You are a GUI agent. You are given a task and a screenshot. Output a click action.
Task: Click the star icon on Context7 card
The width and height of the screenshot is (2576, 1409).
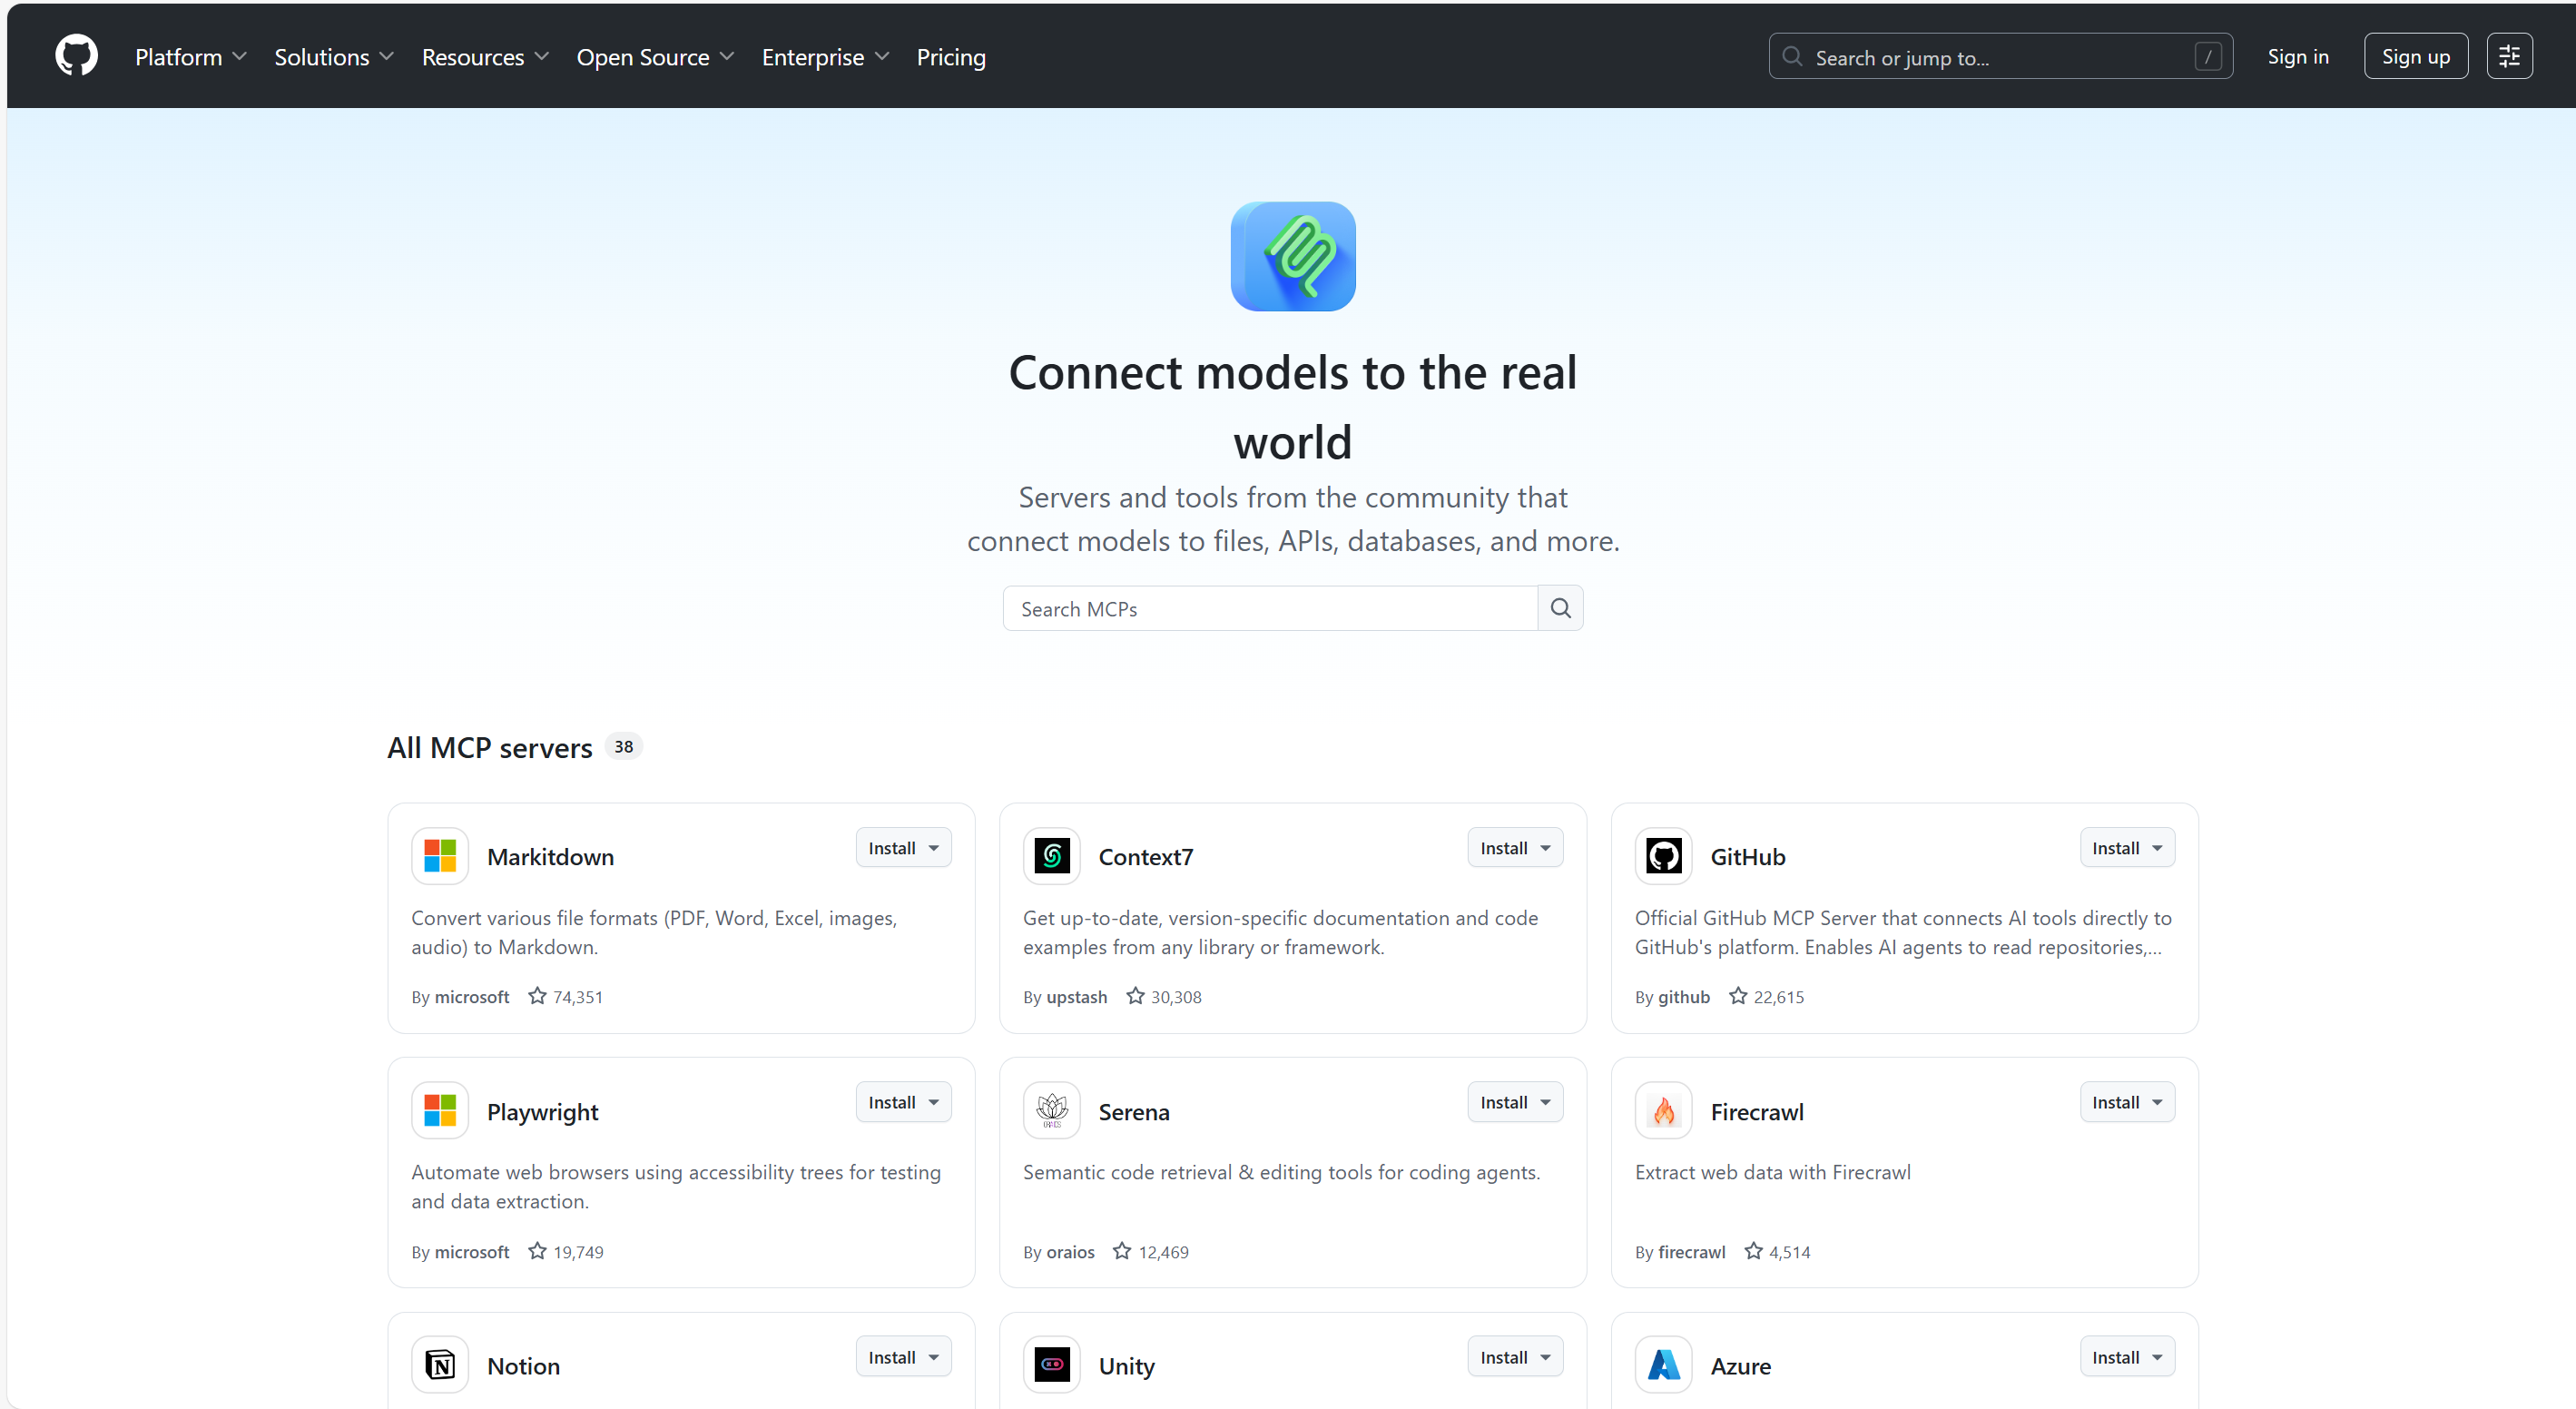(1135, 996)
